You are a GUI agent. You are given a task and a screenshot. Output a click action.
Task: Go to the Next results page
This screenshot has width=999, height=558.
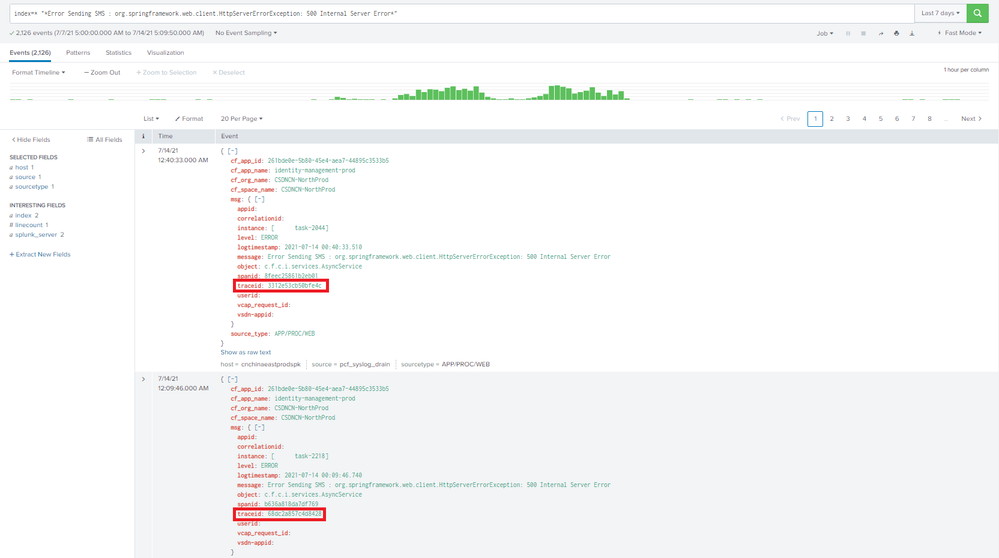[x=970, y=118]
